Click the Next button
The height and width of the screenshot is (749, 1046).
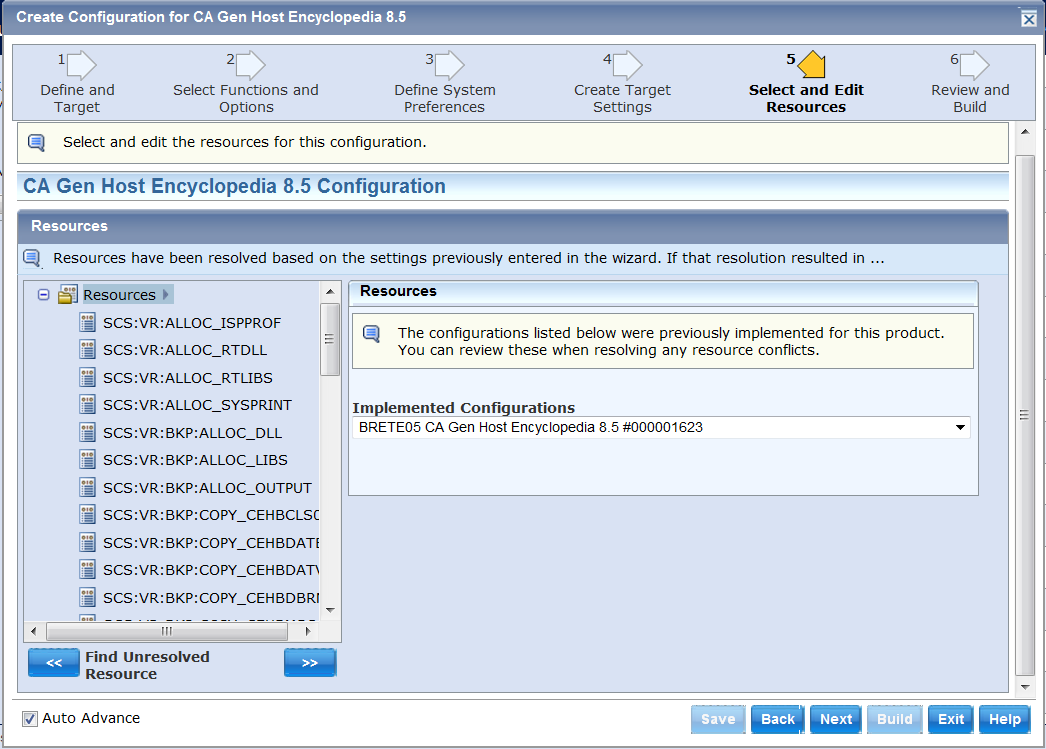836,719
